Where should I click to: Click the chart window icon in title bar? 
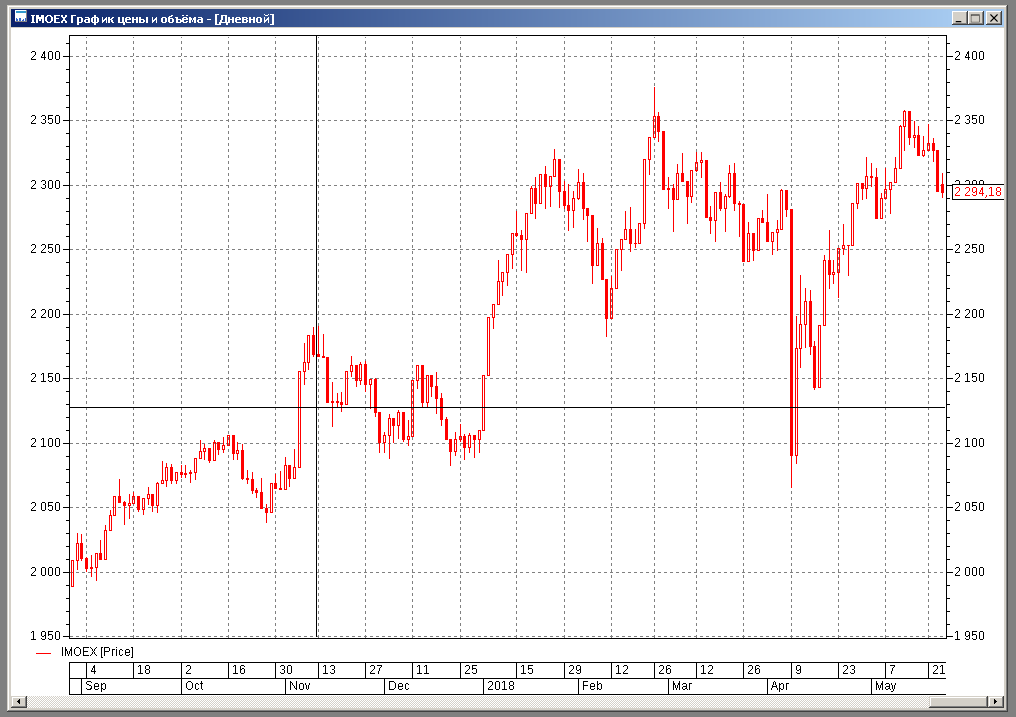click(20, 17)
